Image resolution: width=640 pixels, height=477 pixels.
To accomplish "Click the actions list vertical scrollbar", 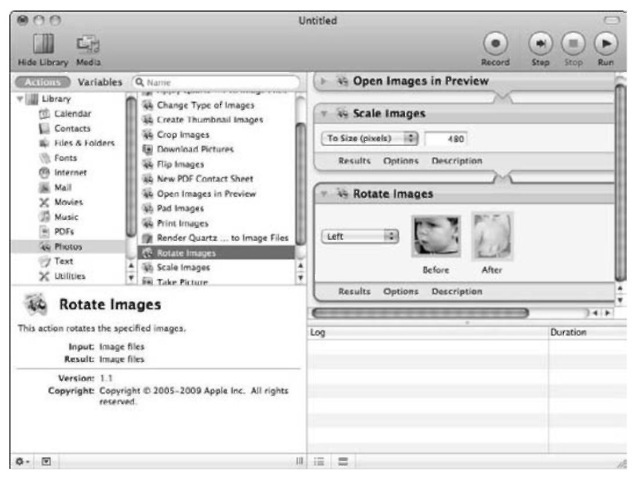I will (x=300, y=184).
